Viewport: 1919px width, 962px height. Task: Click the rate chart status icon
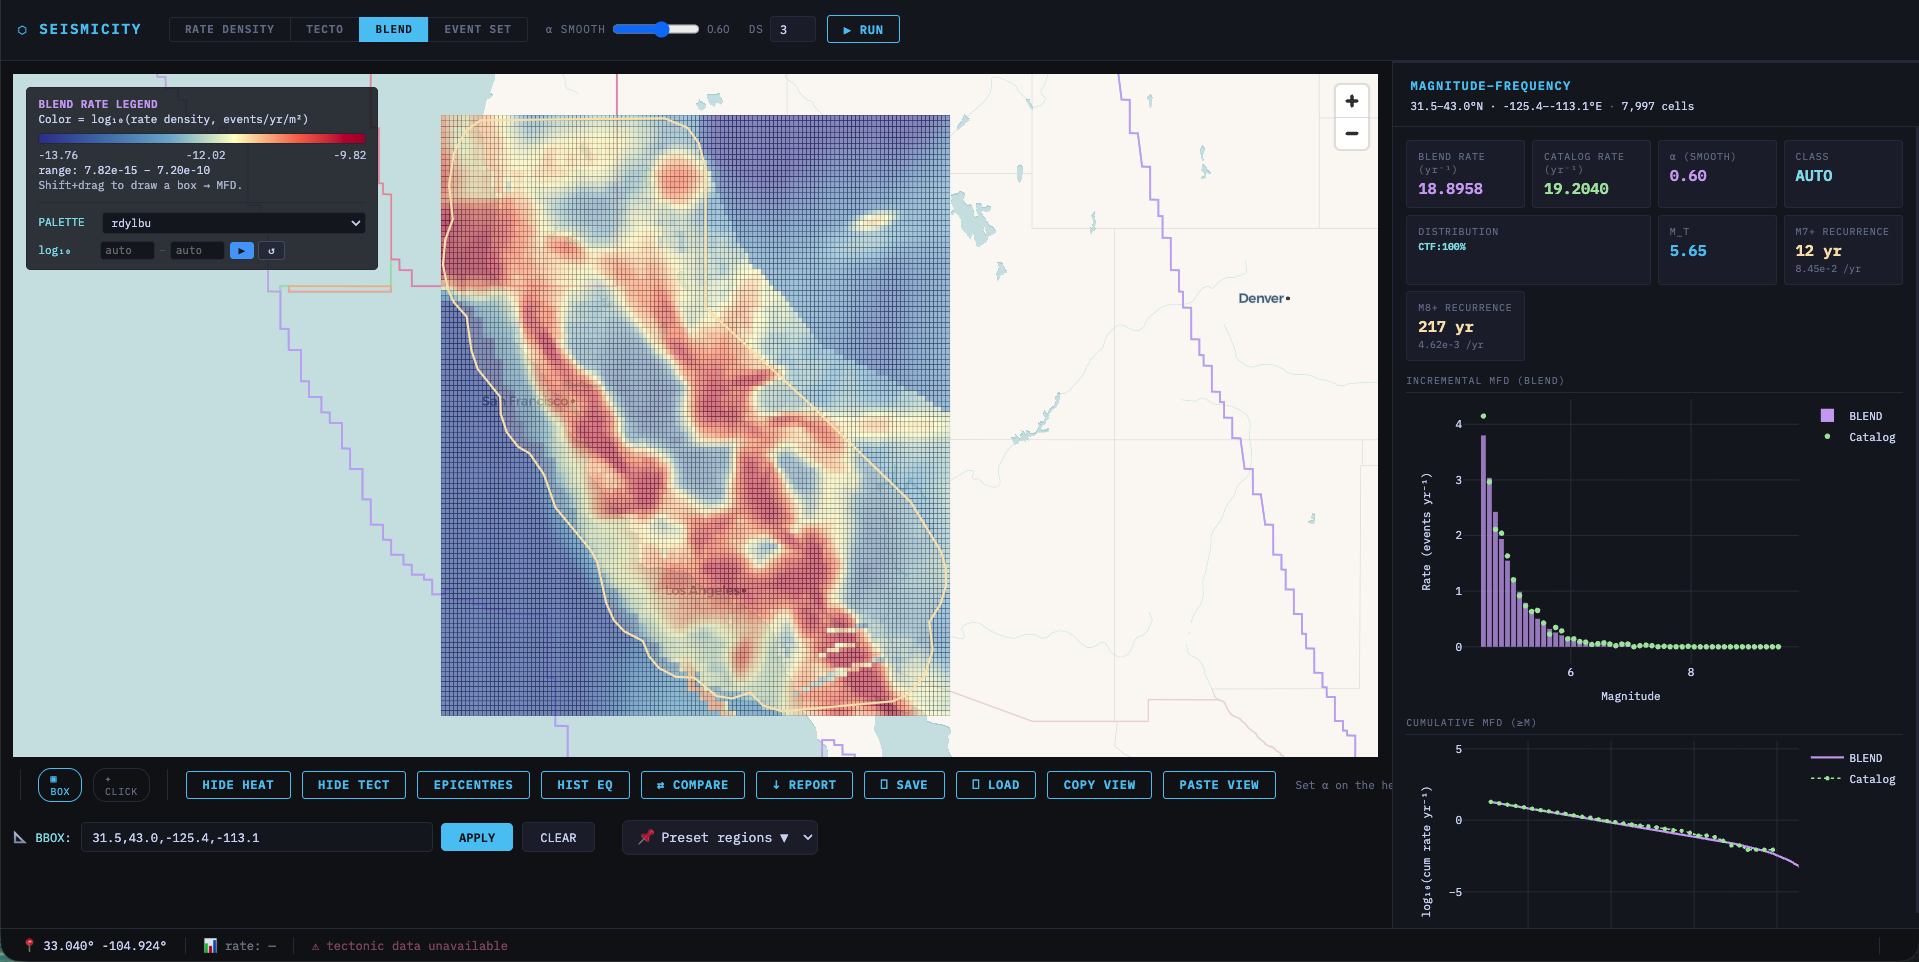(210, 945)
